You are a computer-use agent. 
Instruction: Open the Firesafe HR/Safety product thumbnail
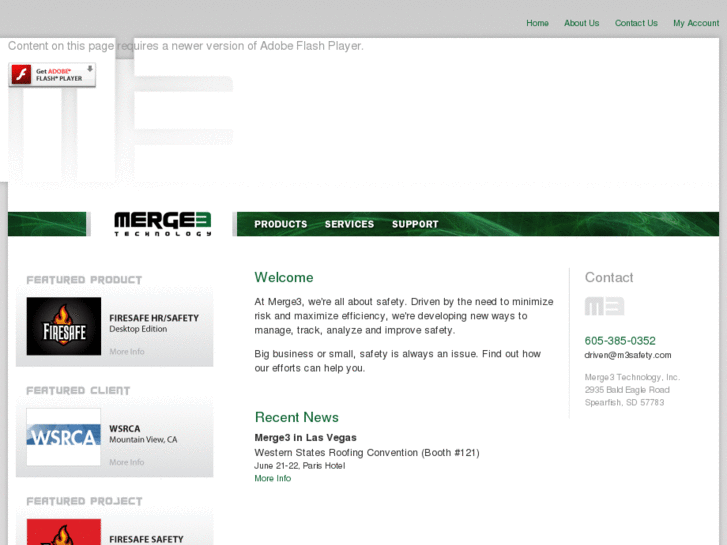coord(64,327)
